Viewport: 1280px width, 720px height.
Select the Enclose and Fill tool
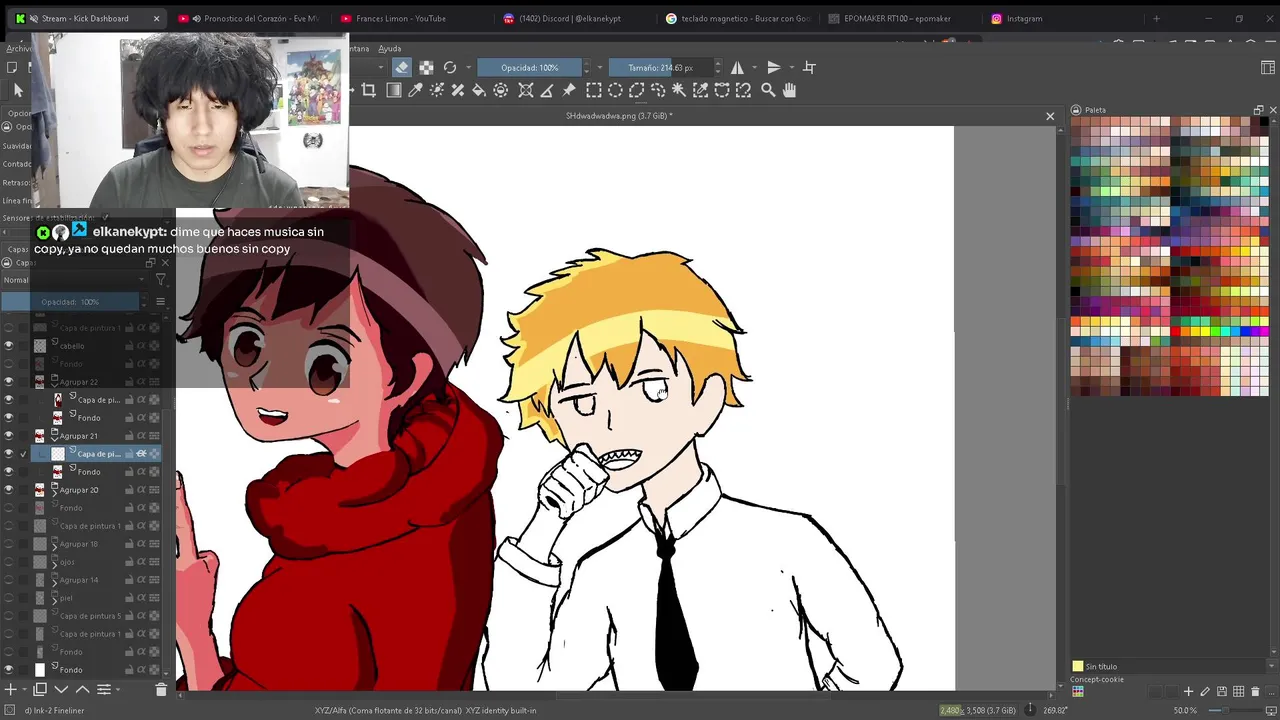point(501,90)
